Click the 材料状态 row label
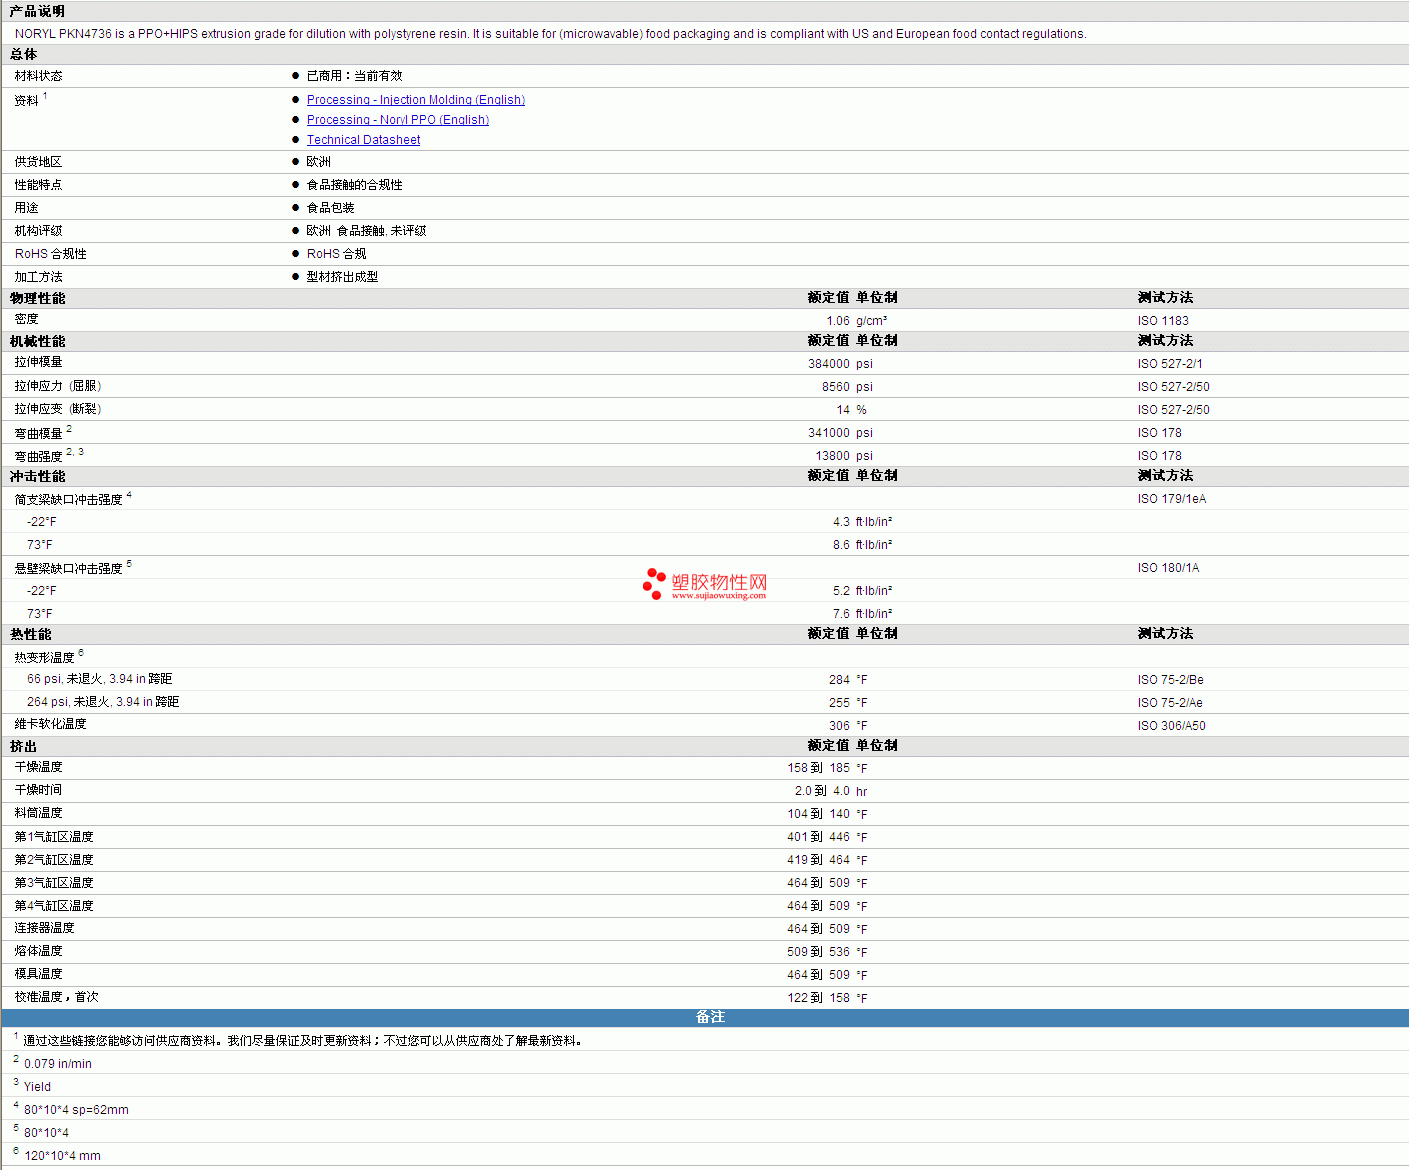 38,76
